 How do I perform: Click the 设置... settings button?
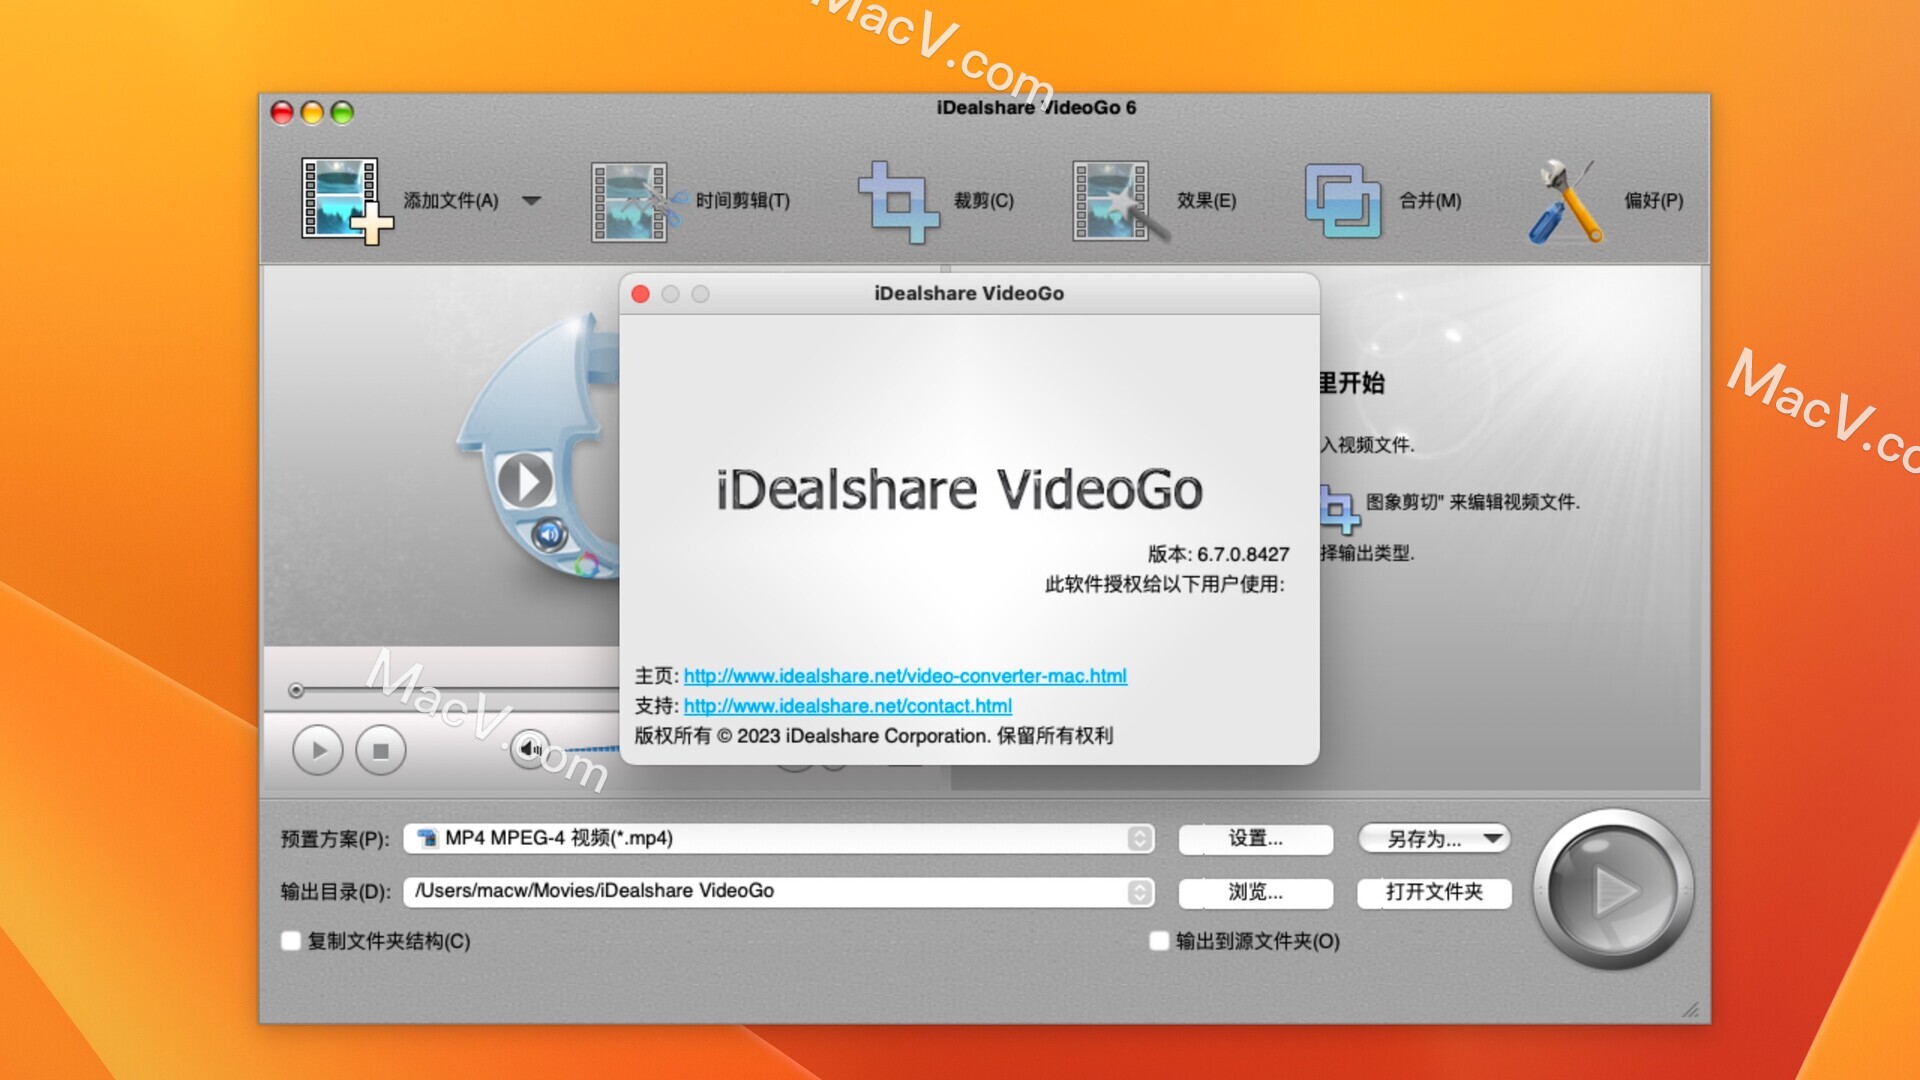1255,838
